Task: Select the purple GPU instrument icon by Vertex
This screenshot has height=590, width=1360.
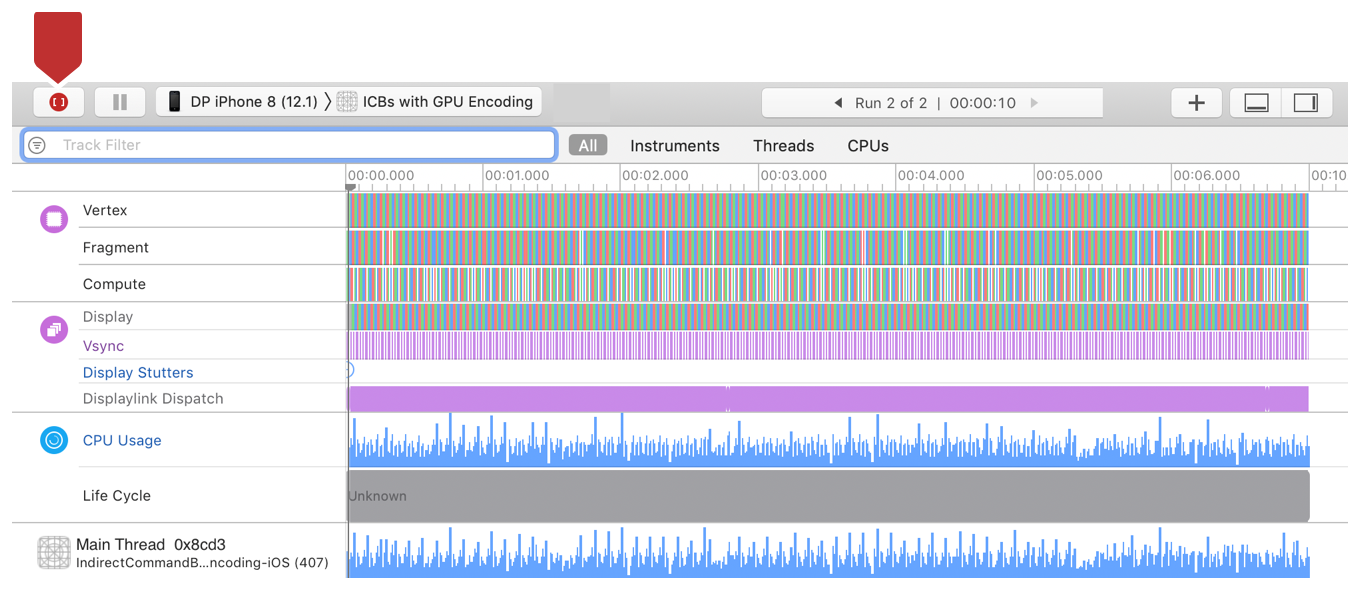Action: pos(54,219)
